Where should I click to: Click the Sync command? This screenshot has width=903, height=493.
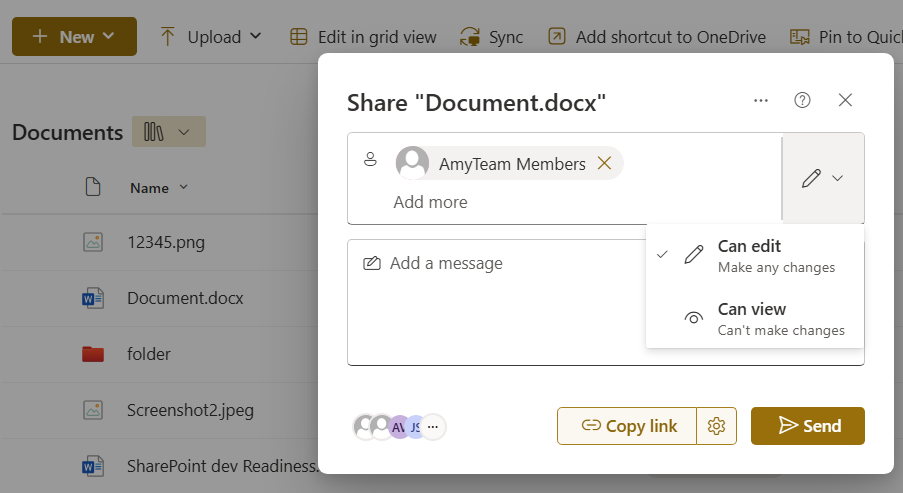491,37
